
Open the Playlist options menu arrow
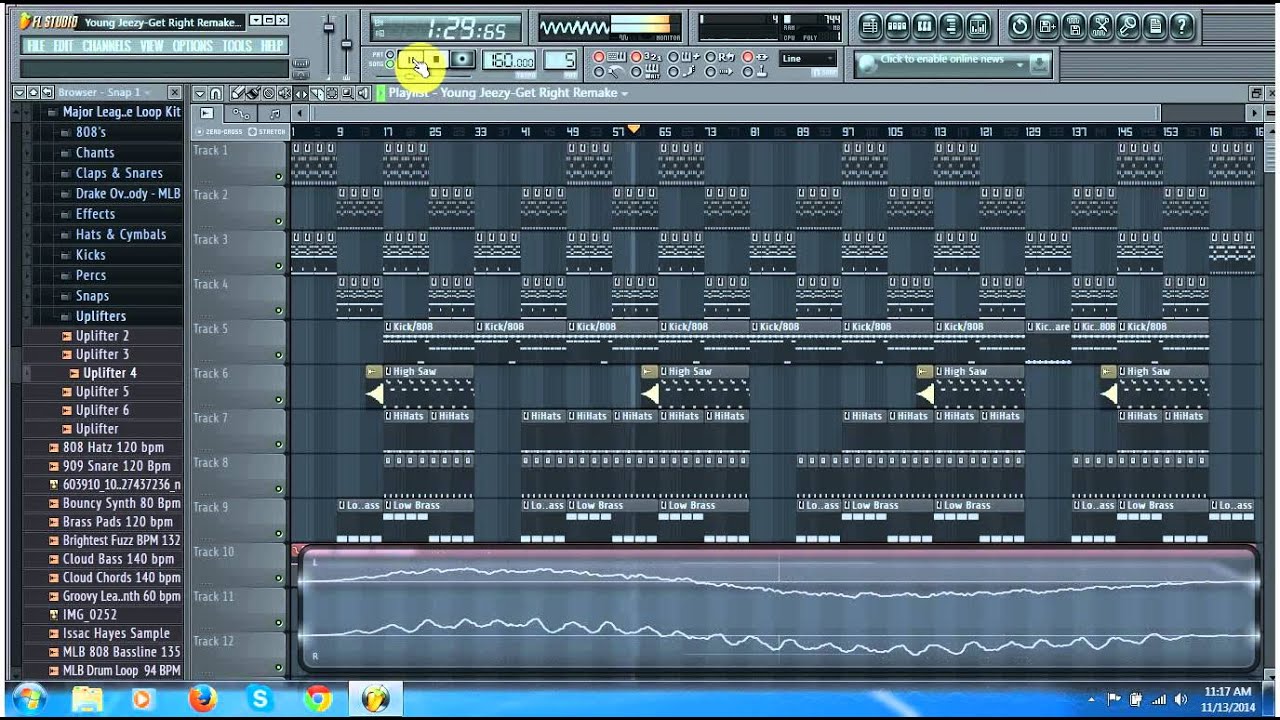tap(200, 93)
